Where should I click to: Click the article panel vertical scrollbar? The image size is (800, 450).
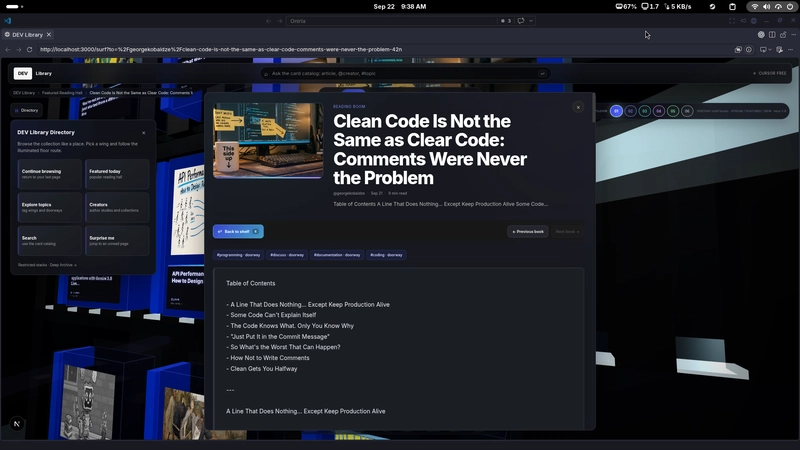click(x=593, y=108)
